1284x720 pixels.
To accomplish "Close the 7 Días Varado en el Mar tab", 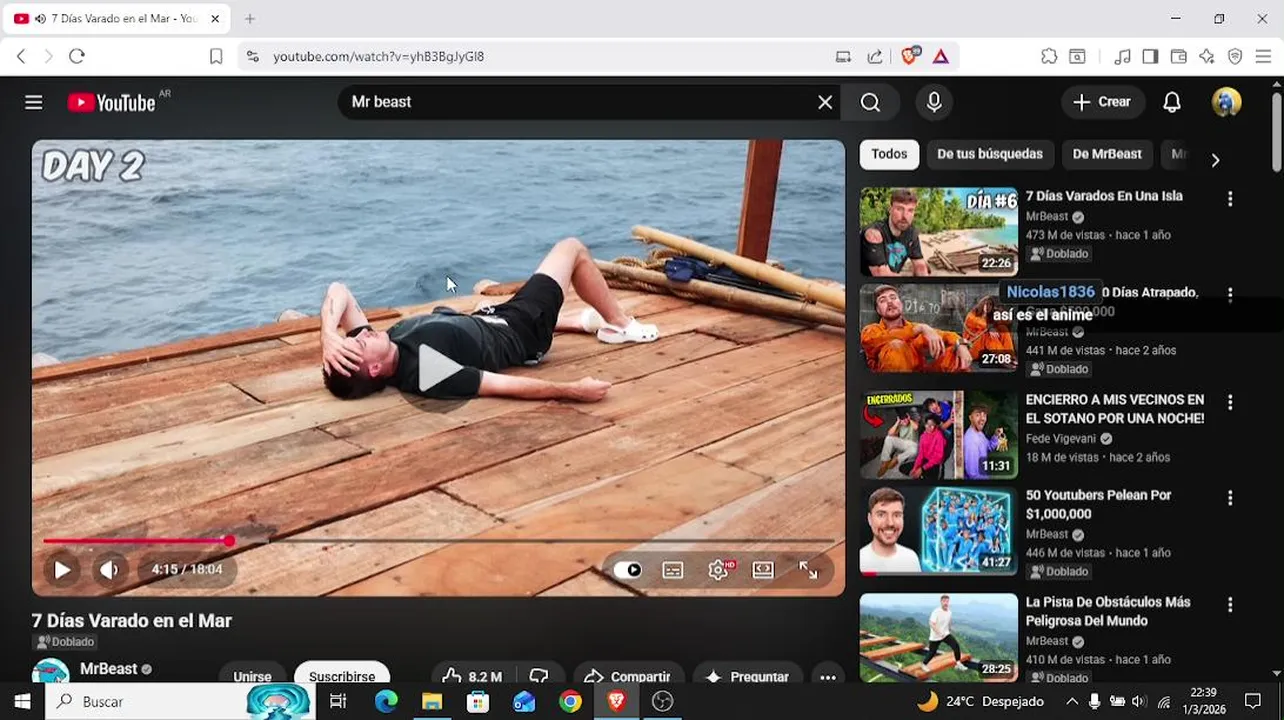I will click(x=215, y=18).
